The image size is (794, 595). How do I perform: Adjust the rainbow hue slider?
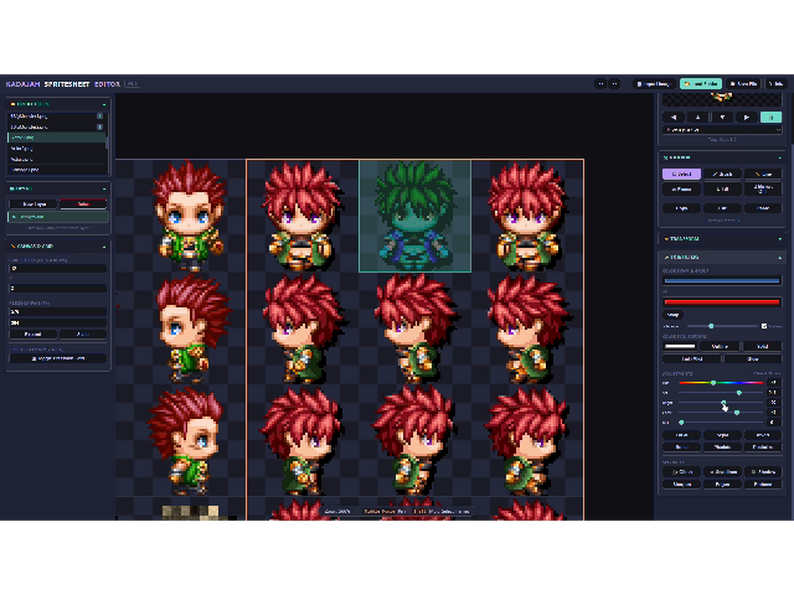[x=721, y=383]
